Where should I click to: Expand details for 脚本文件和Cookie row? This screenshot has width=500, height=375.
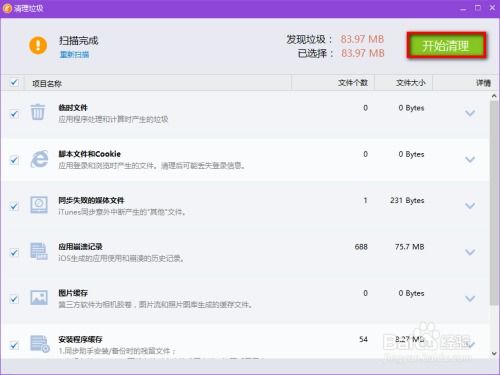(470, 160)
